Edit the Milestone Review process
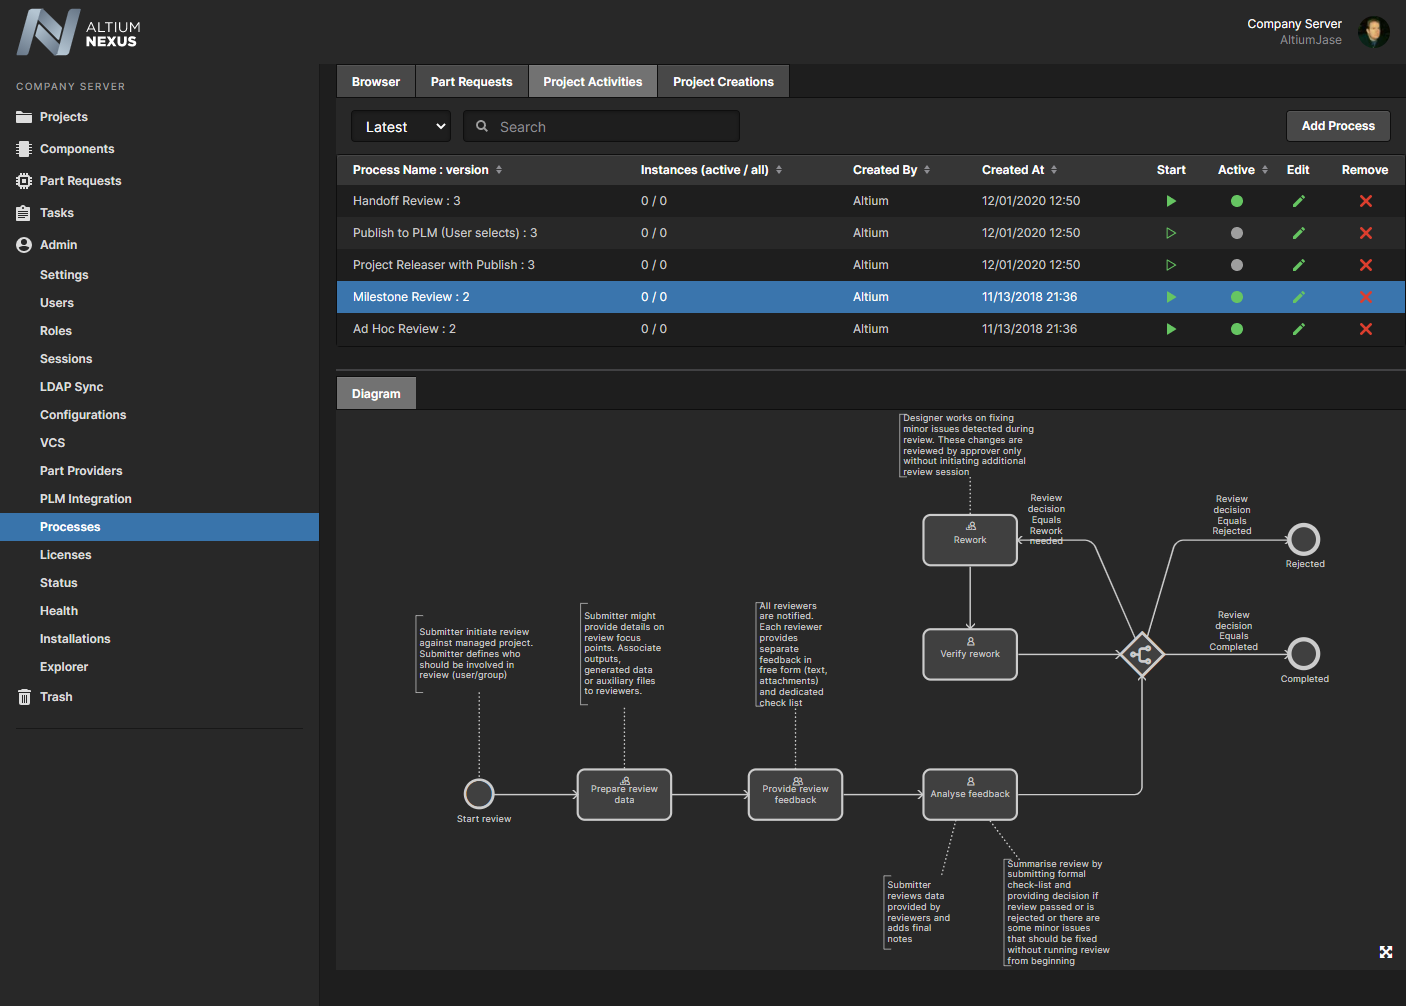The width and height of the screenshot is (1406, 1006). (x=1298, y=297)
